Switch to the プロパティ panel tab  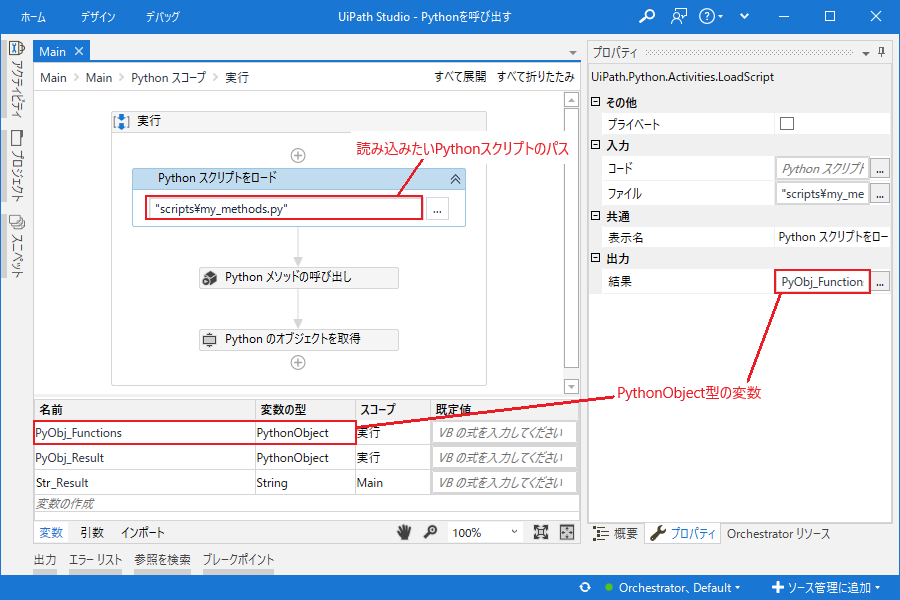coord(683,533)
